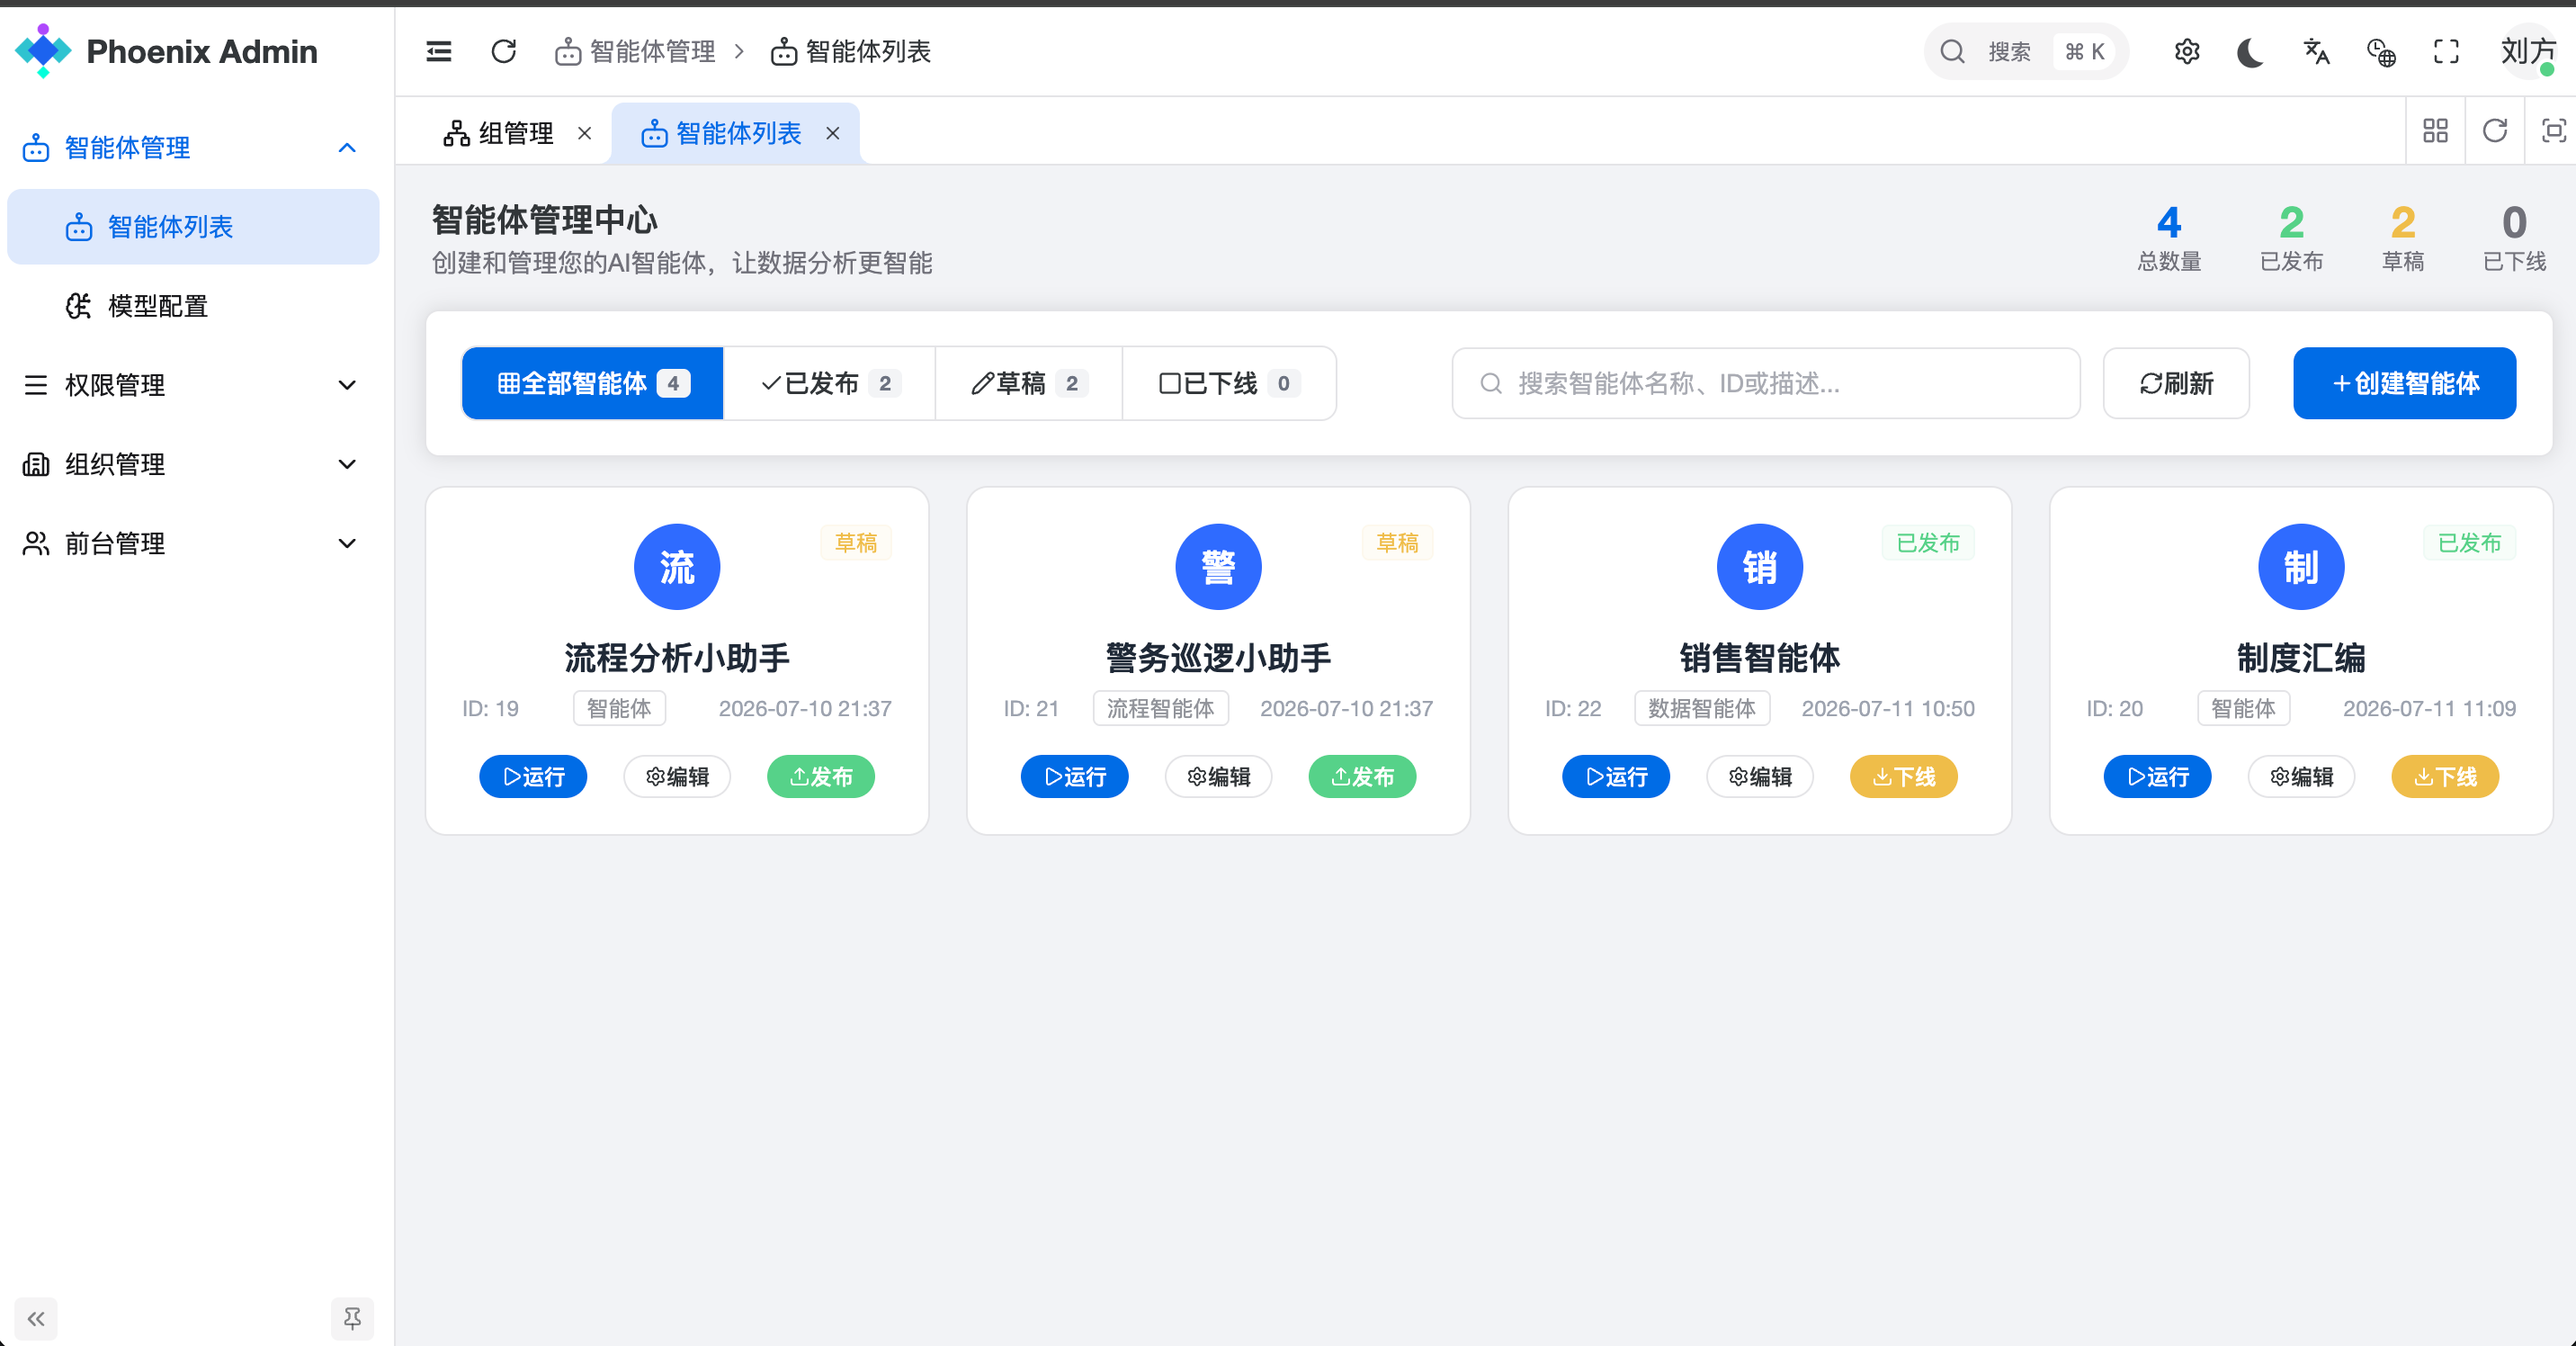
Task: Click the Phoenix Admin logo
Action: click(167, 51)
